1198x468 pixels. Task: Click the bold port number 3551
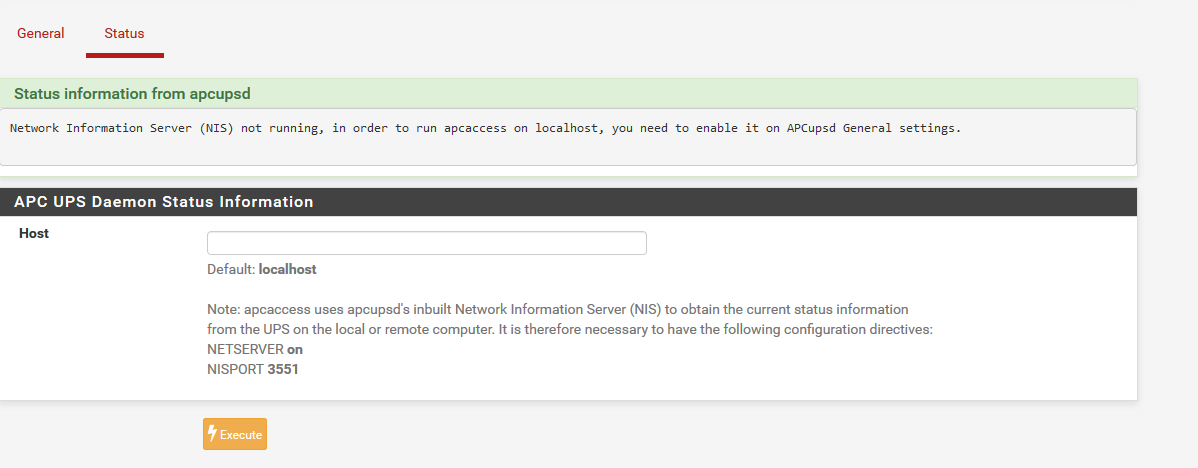[x=283, y=370]
